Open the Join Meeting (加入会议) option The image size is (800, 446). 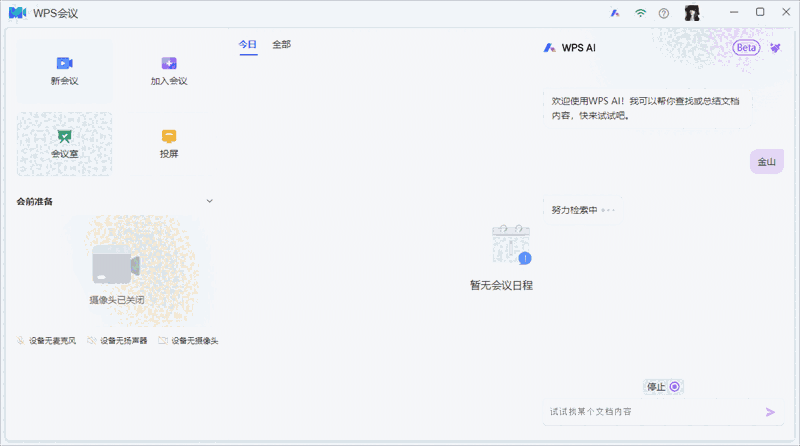pyautogui.click(x=169, y=70)
